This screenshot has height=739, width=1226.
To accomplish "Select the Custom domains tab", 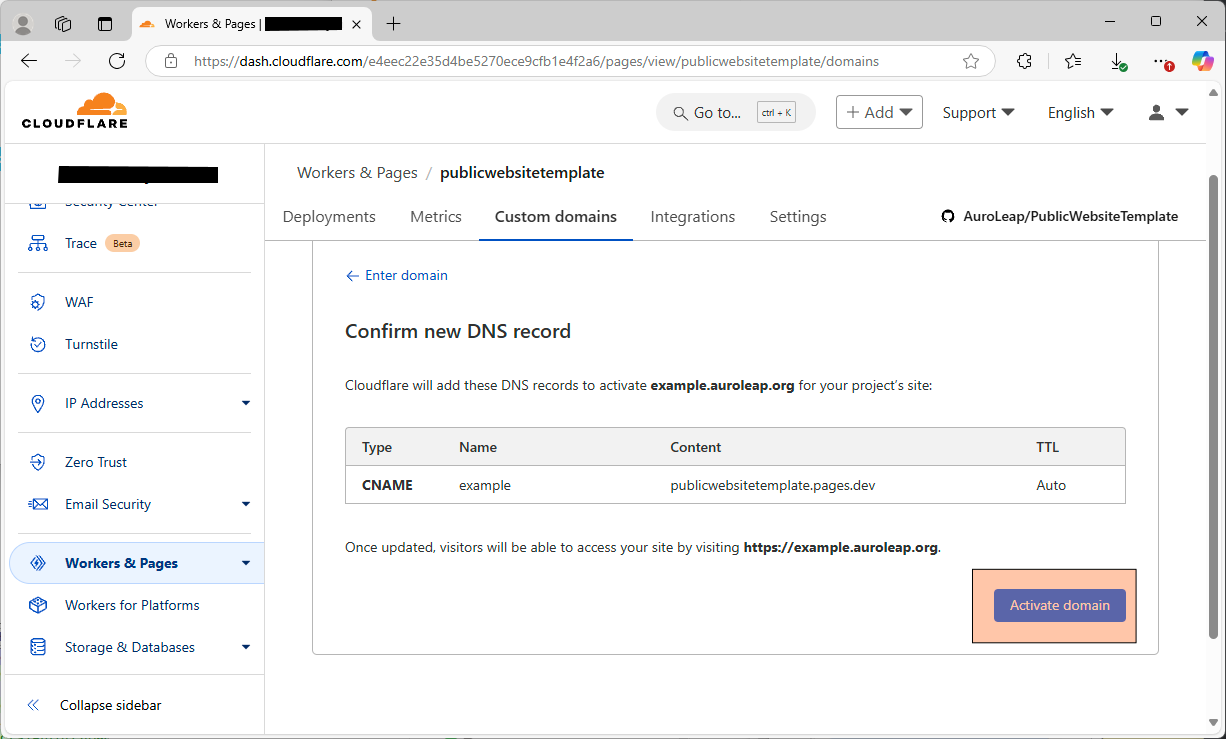I will (556, 216).
